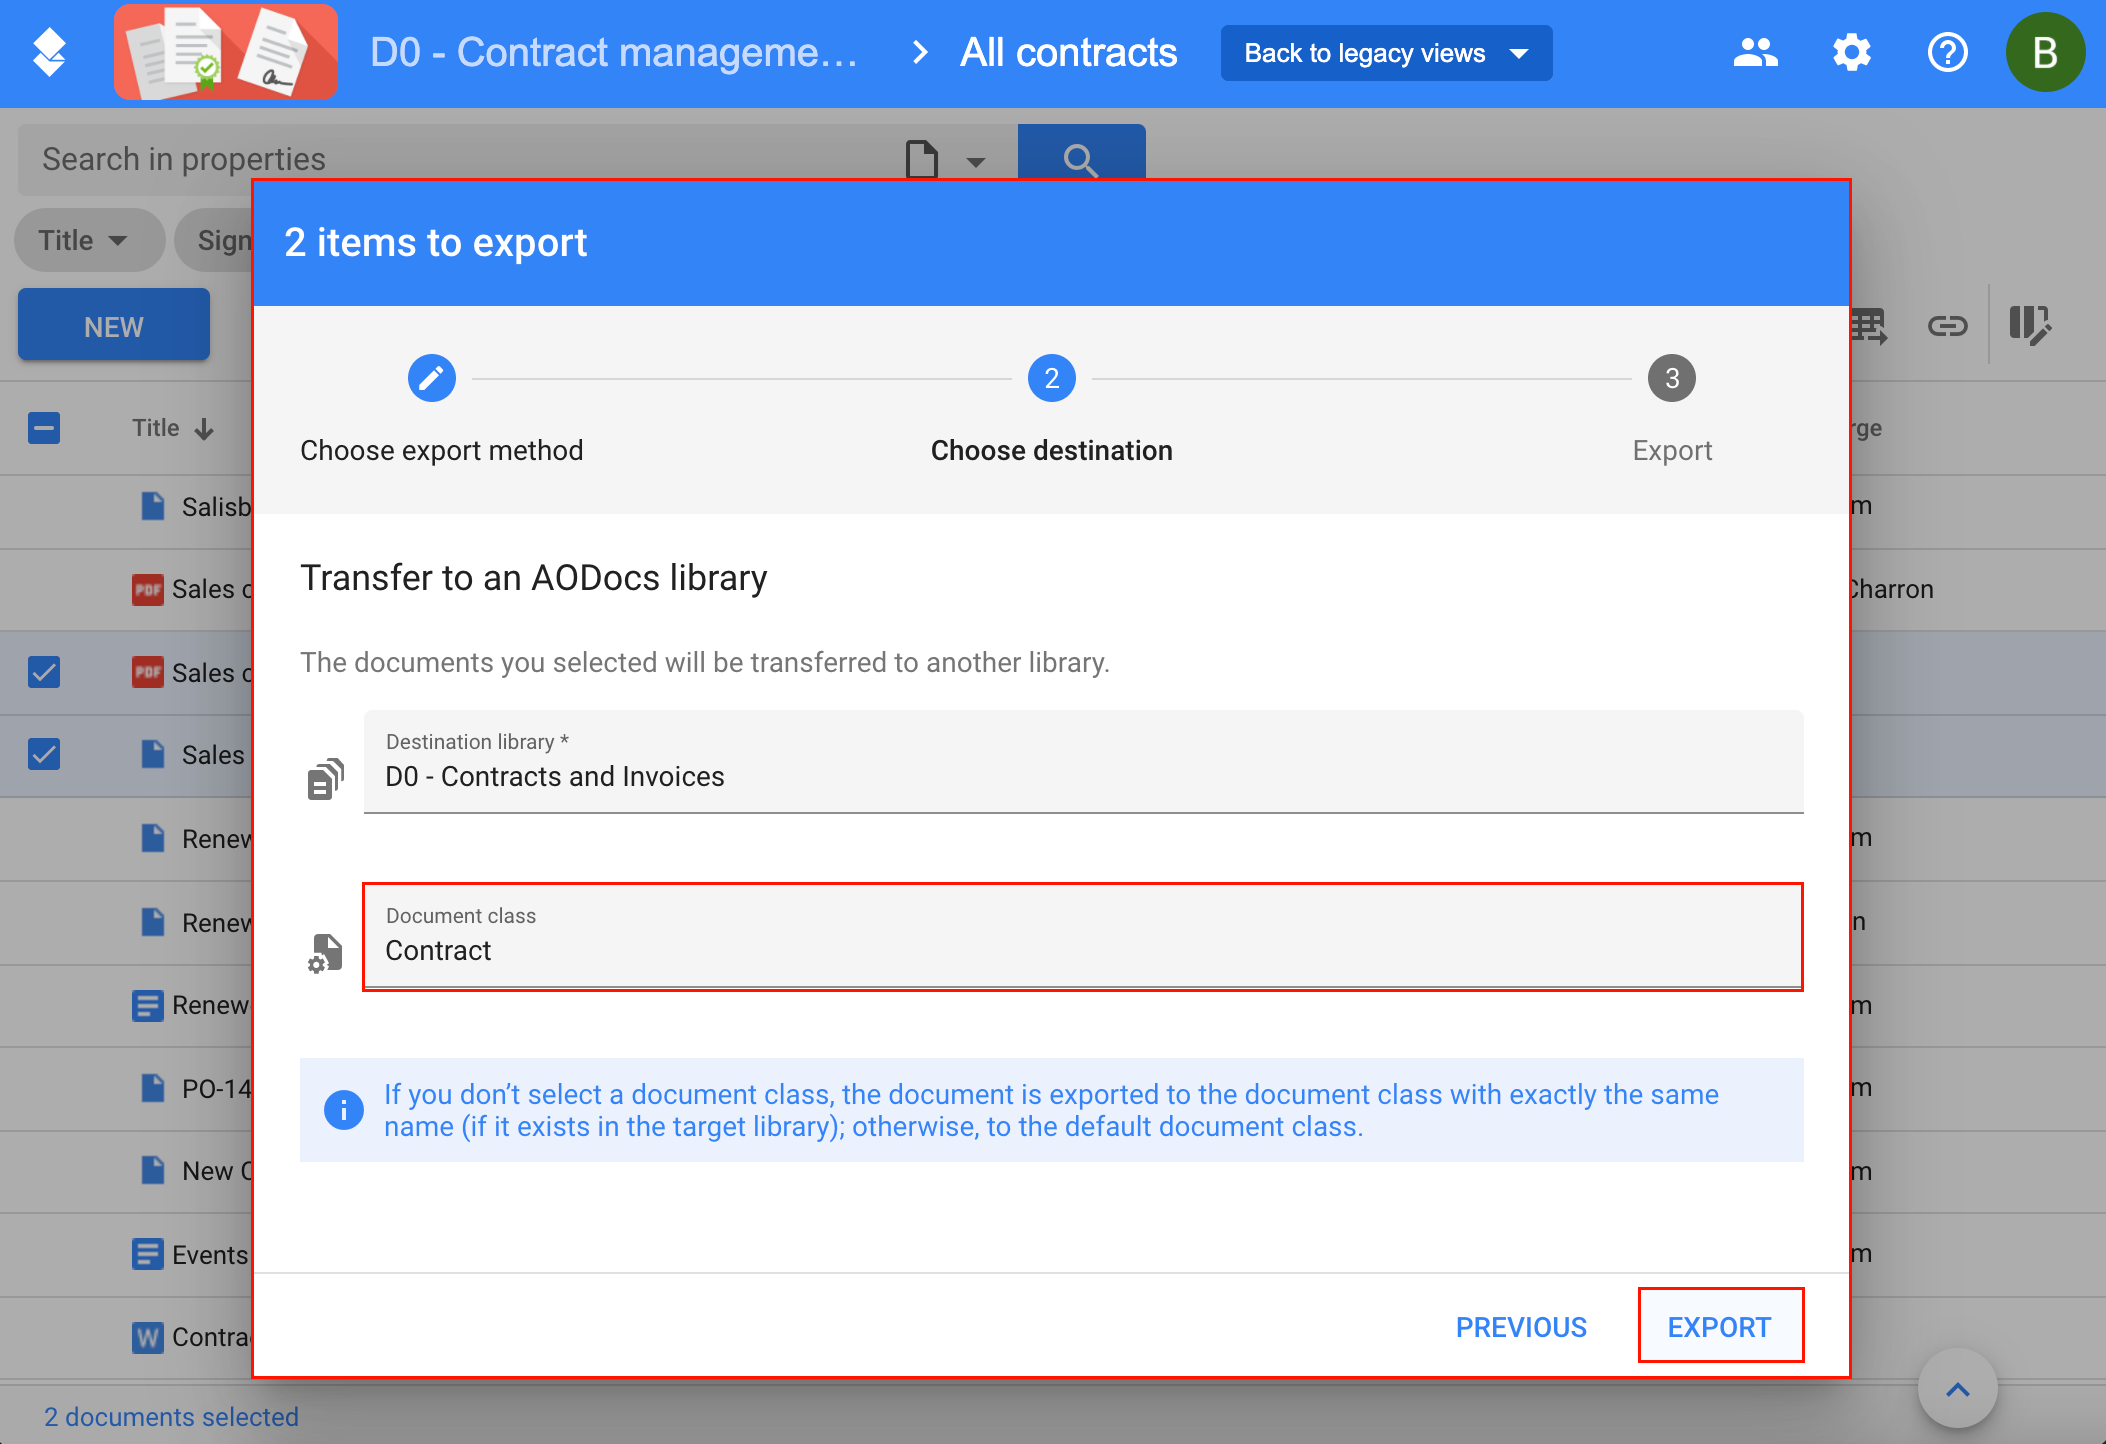Click the first Sales PDF file icon
This screenshot has height=1444, width=2106.
(x=148, y=589)
